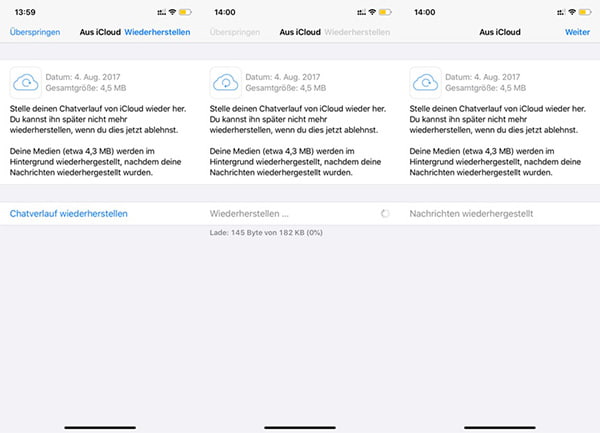The height and width of the screenshot is (433, 600).
Task: Tap the battery icon in the Weiter screen status bar
Action: 585,12
